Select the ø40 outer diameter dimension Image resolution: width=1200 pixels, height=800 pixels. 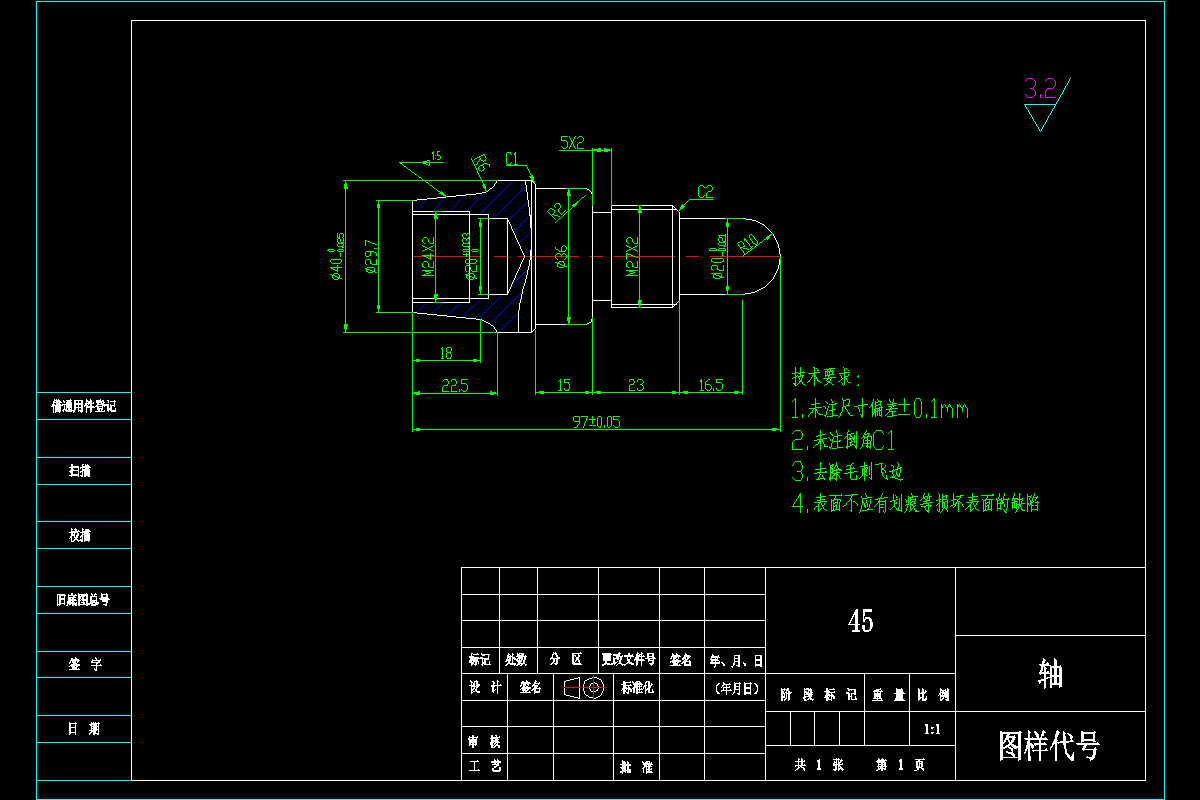(x=338, y=257)
